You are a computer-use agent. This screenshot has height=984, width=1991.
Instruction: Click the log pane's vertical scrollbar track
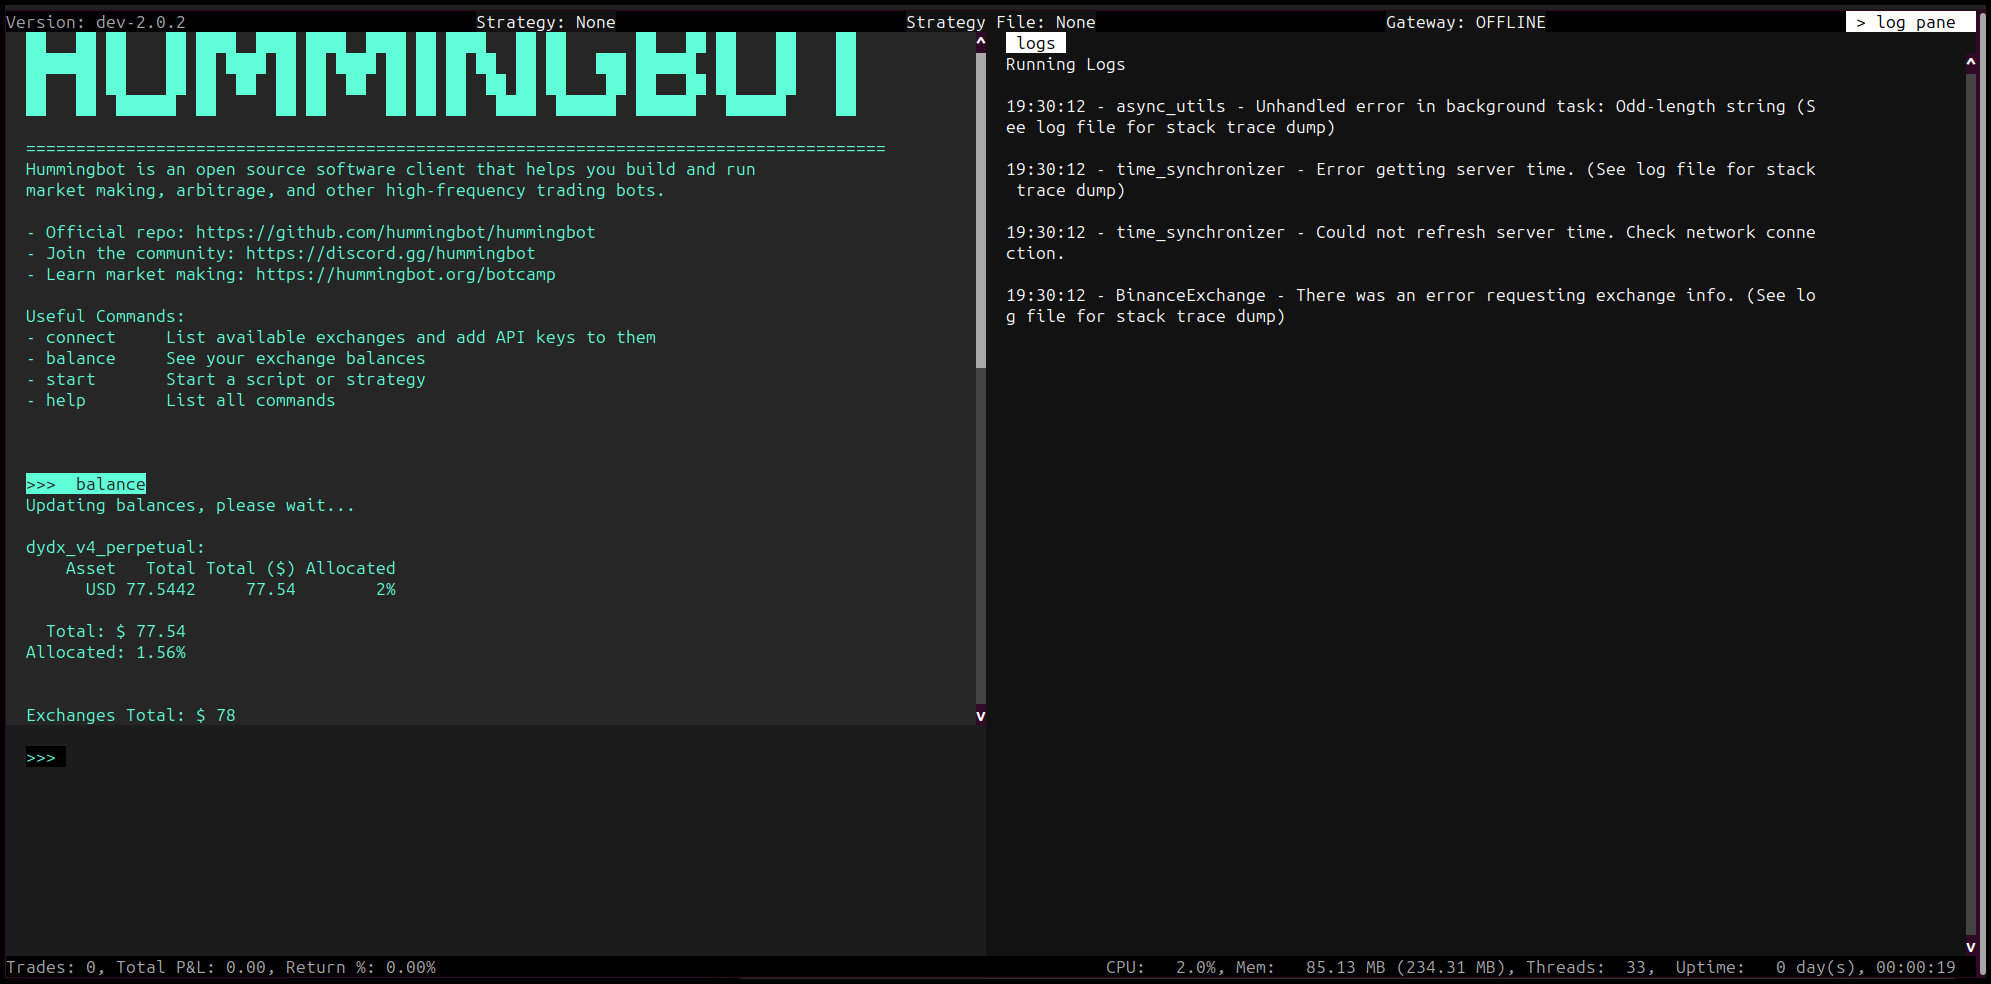1970,500
